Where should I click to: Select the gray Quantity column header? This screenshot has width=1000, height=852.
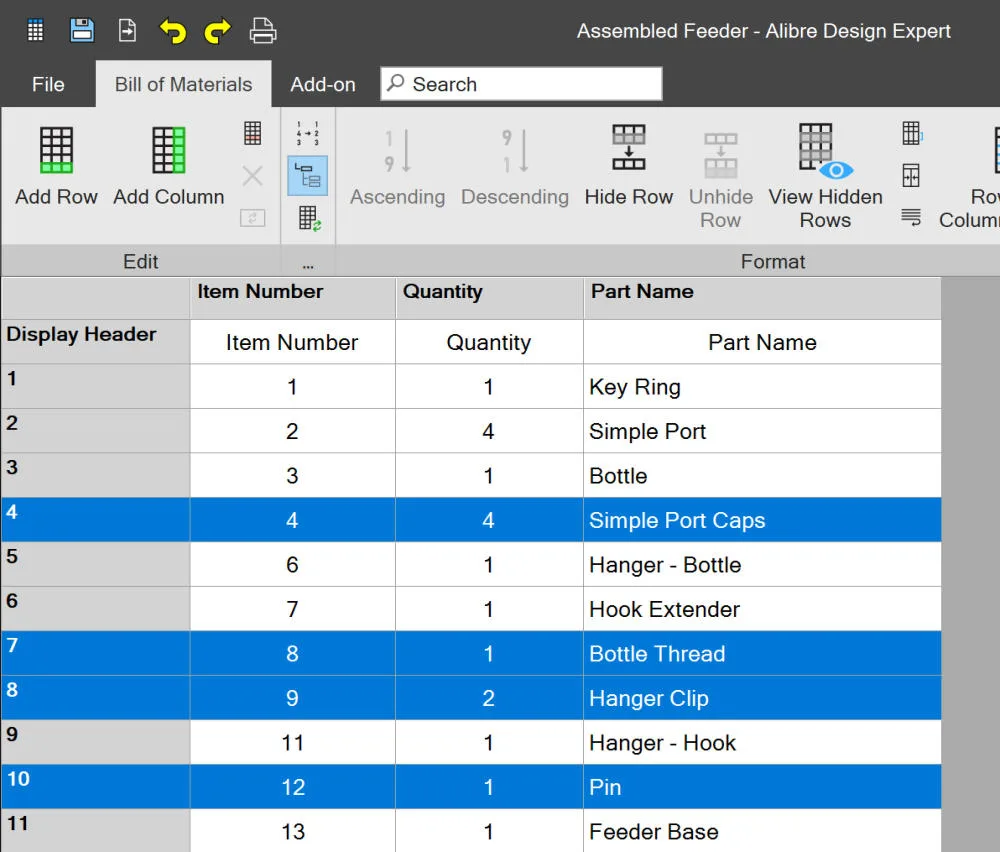pyautogui.click(x=489, y=298)
